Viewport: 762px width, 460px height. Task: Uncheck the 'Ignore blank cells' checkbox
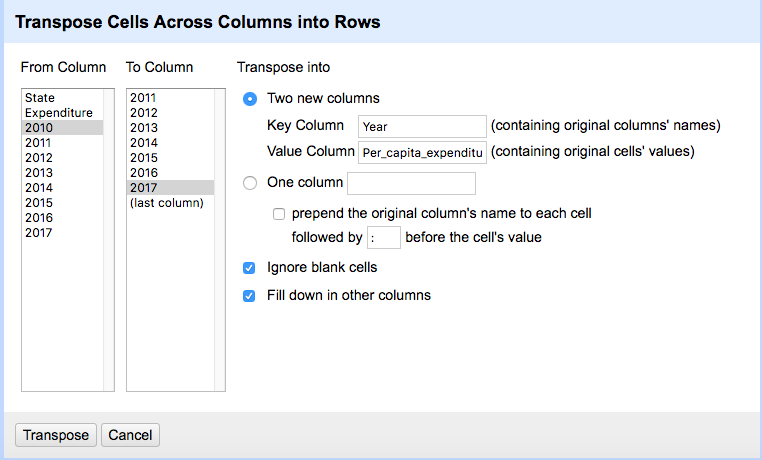(x=249, y=268)
